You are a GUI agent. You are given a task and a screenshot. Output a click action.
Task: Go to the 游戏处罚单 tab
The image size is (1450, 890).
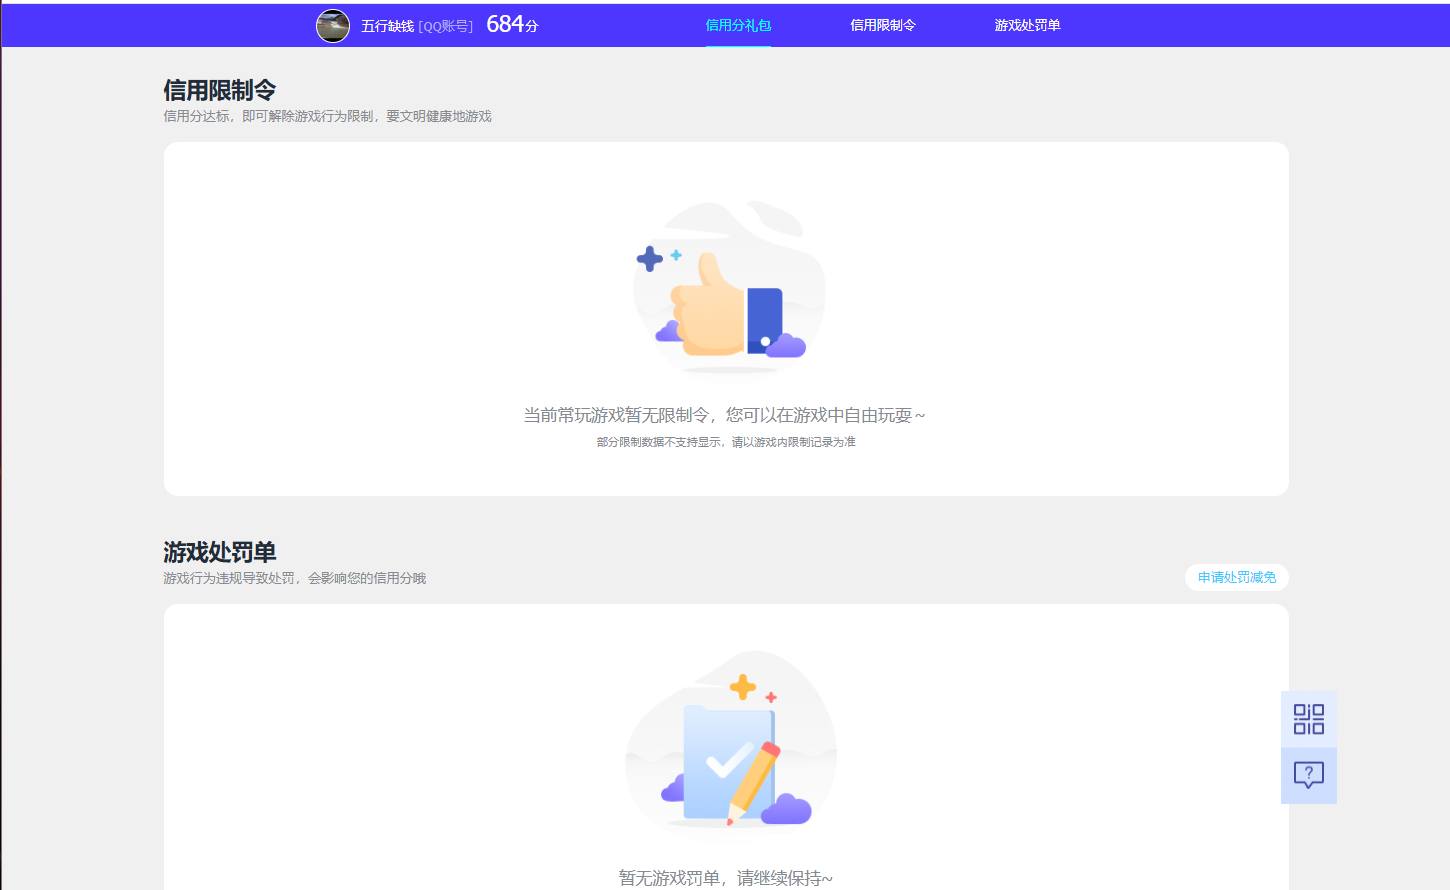(x=1027, y=25)
